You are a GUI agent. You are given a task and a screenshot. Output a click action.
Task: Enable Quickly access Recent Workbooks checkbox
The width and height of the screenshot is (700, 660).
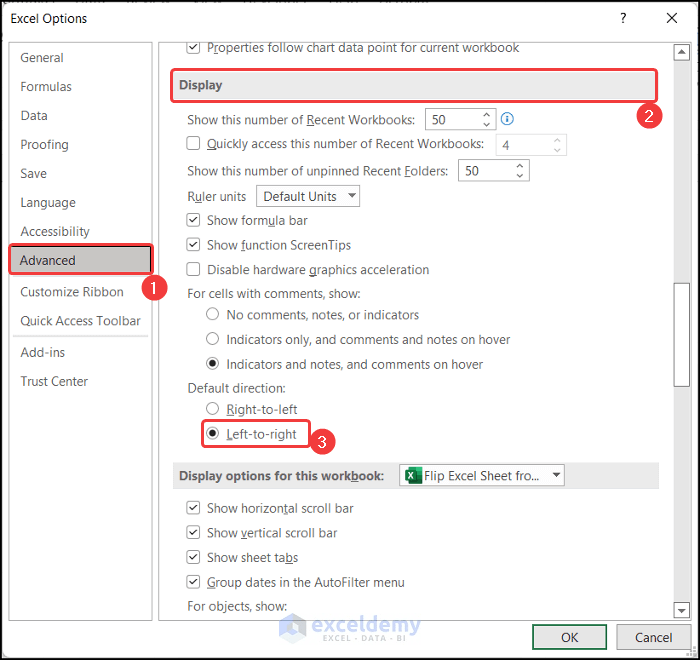193,143
